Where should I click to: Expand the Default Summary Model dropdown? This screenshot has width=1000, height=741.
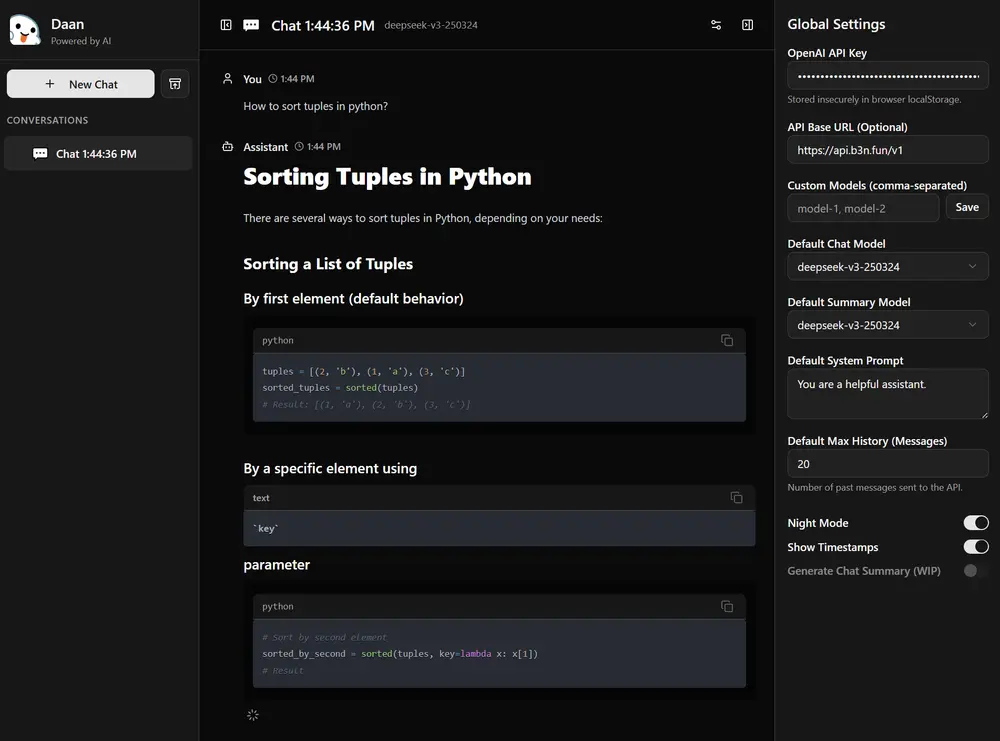click(887, 325)
